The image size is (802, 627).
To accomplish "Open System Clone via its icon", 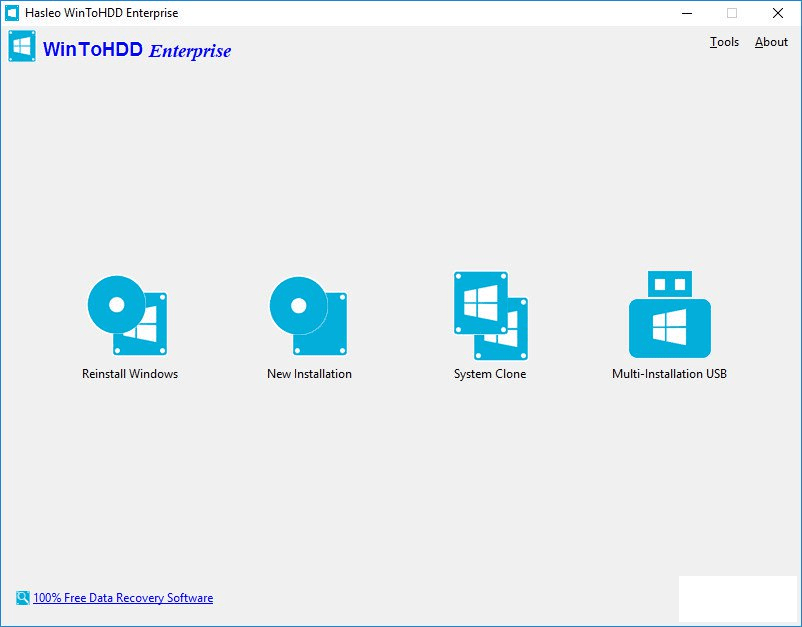I will (x=491, y=316).
